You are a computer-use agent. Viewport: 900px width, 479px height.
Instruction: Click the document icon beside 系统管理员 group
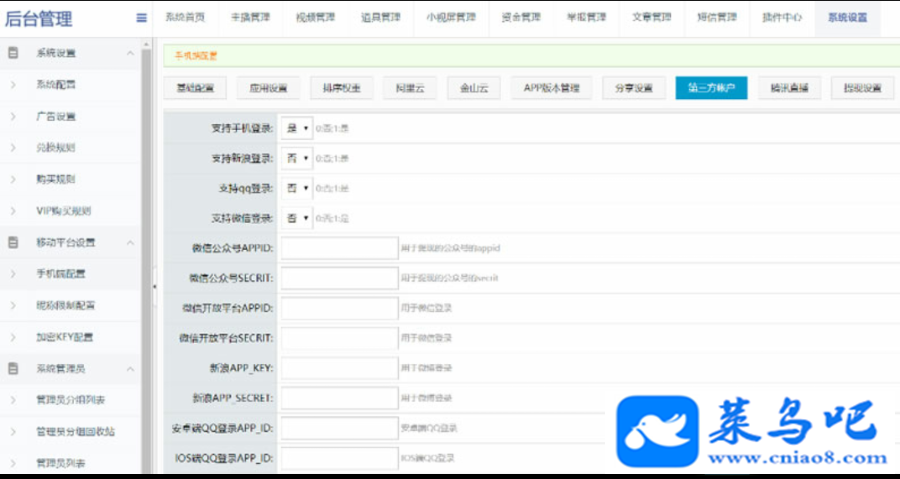pos(13,368)
